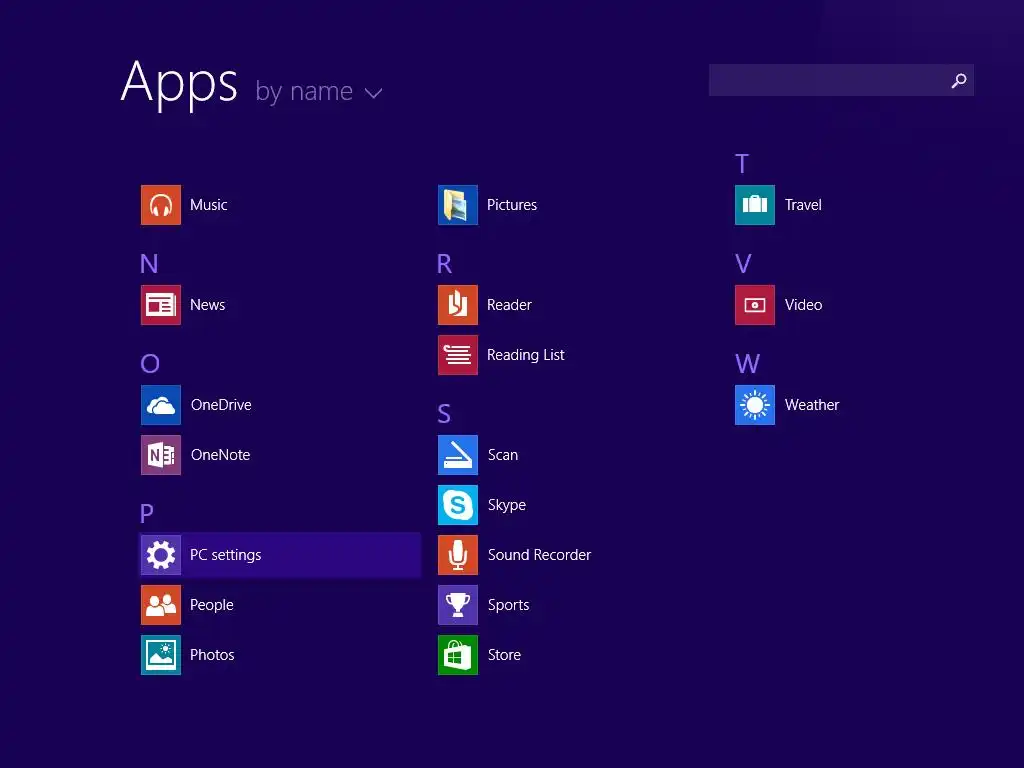Select the 'OneDrive' label text
Viewport: 1024px width, 768px height.
tap(221, 405)
